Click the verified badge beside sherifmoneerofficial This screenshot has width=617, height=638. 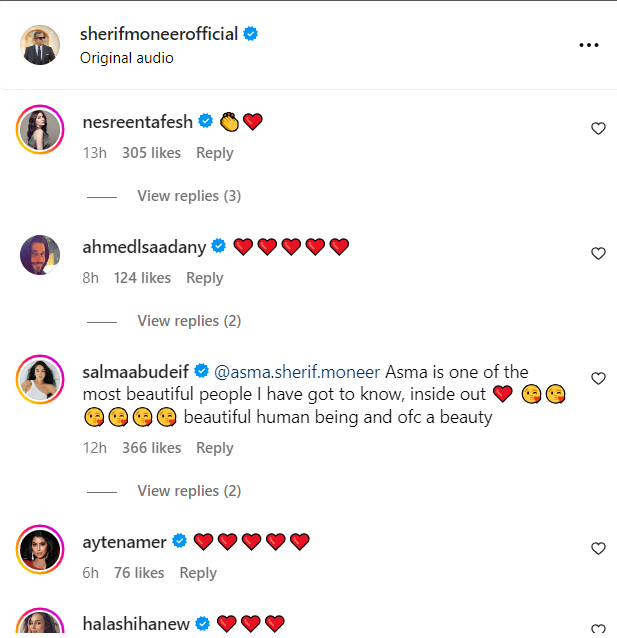pos(251,34)
